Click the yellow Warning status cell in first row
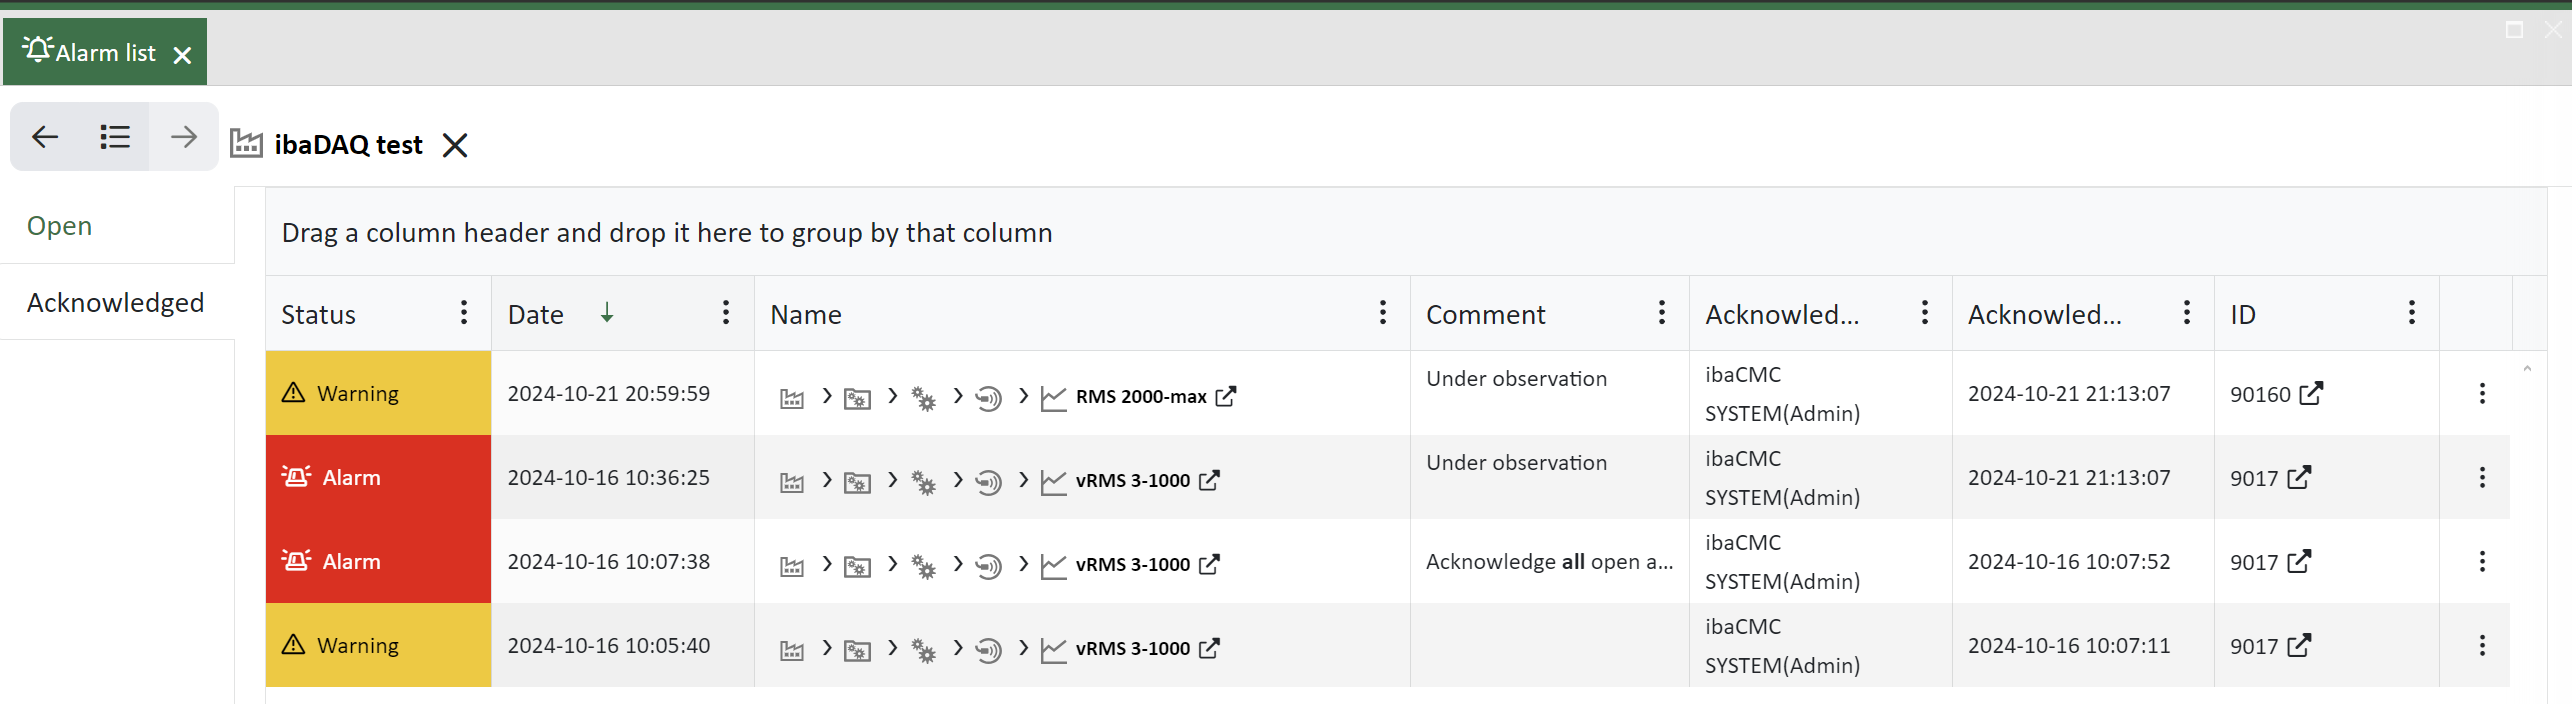The width and height of the screenshot is (2572, 704). [378, 393]
